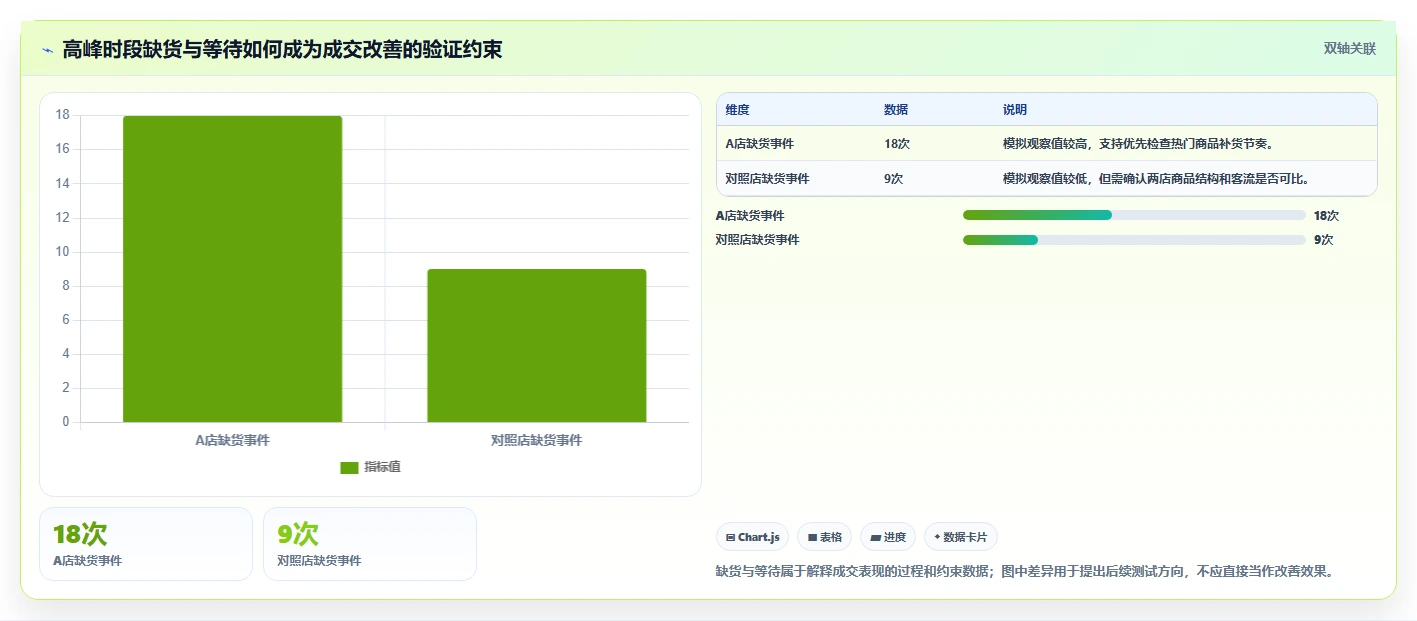The height and width of the screenshot is (621, 1417).
Task: Click the Chart.js tag
Action: (752, 537)
